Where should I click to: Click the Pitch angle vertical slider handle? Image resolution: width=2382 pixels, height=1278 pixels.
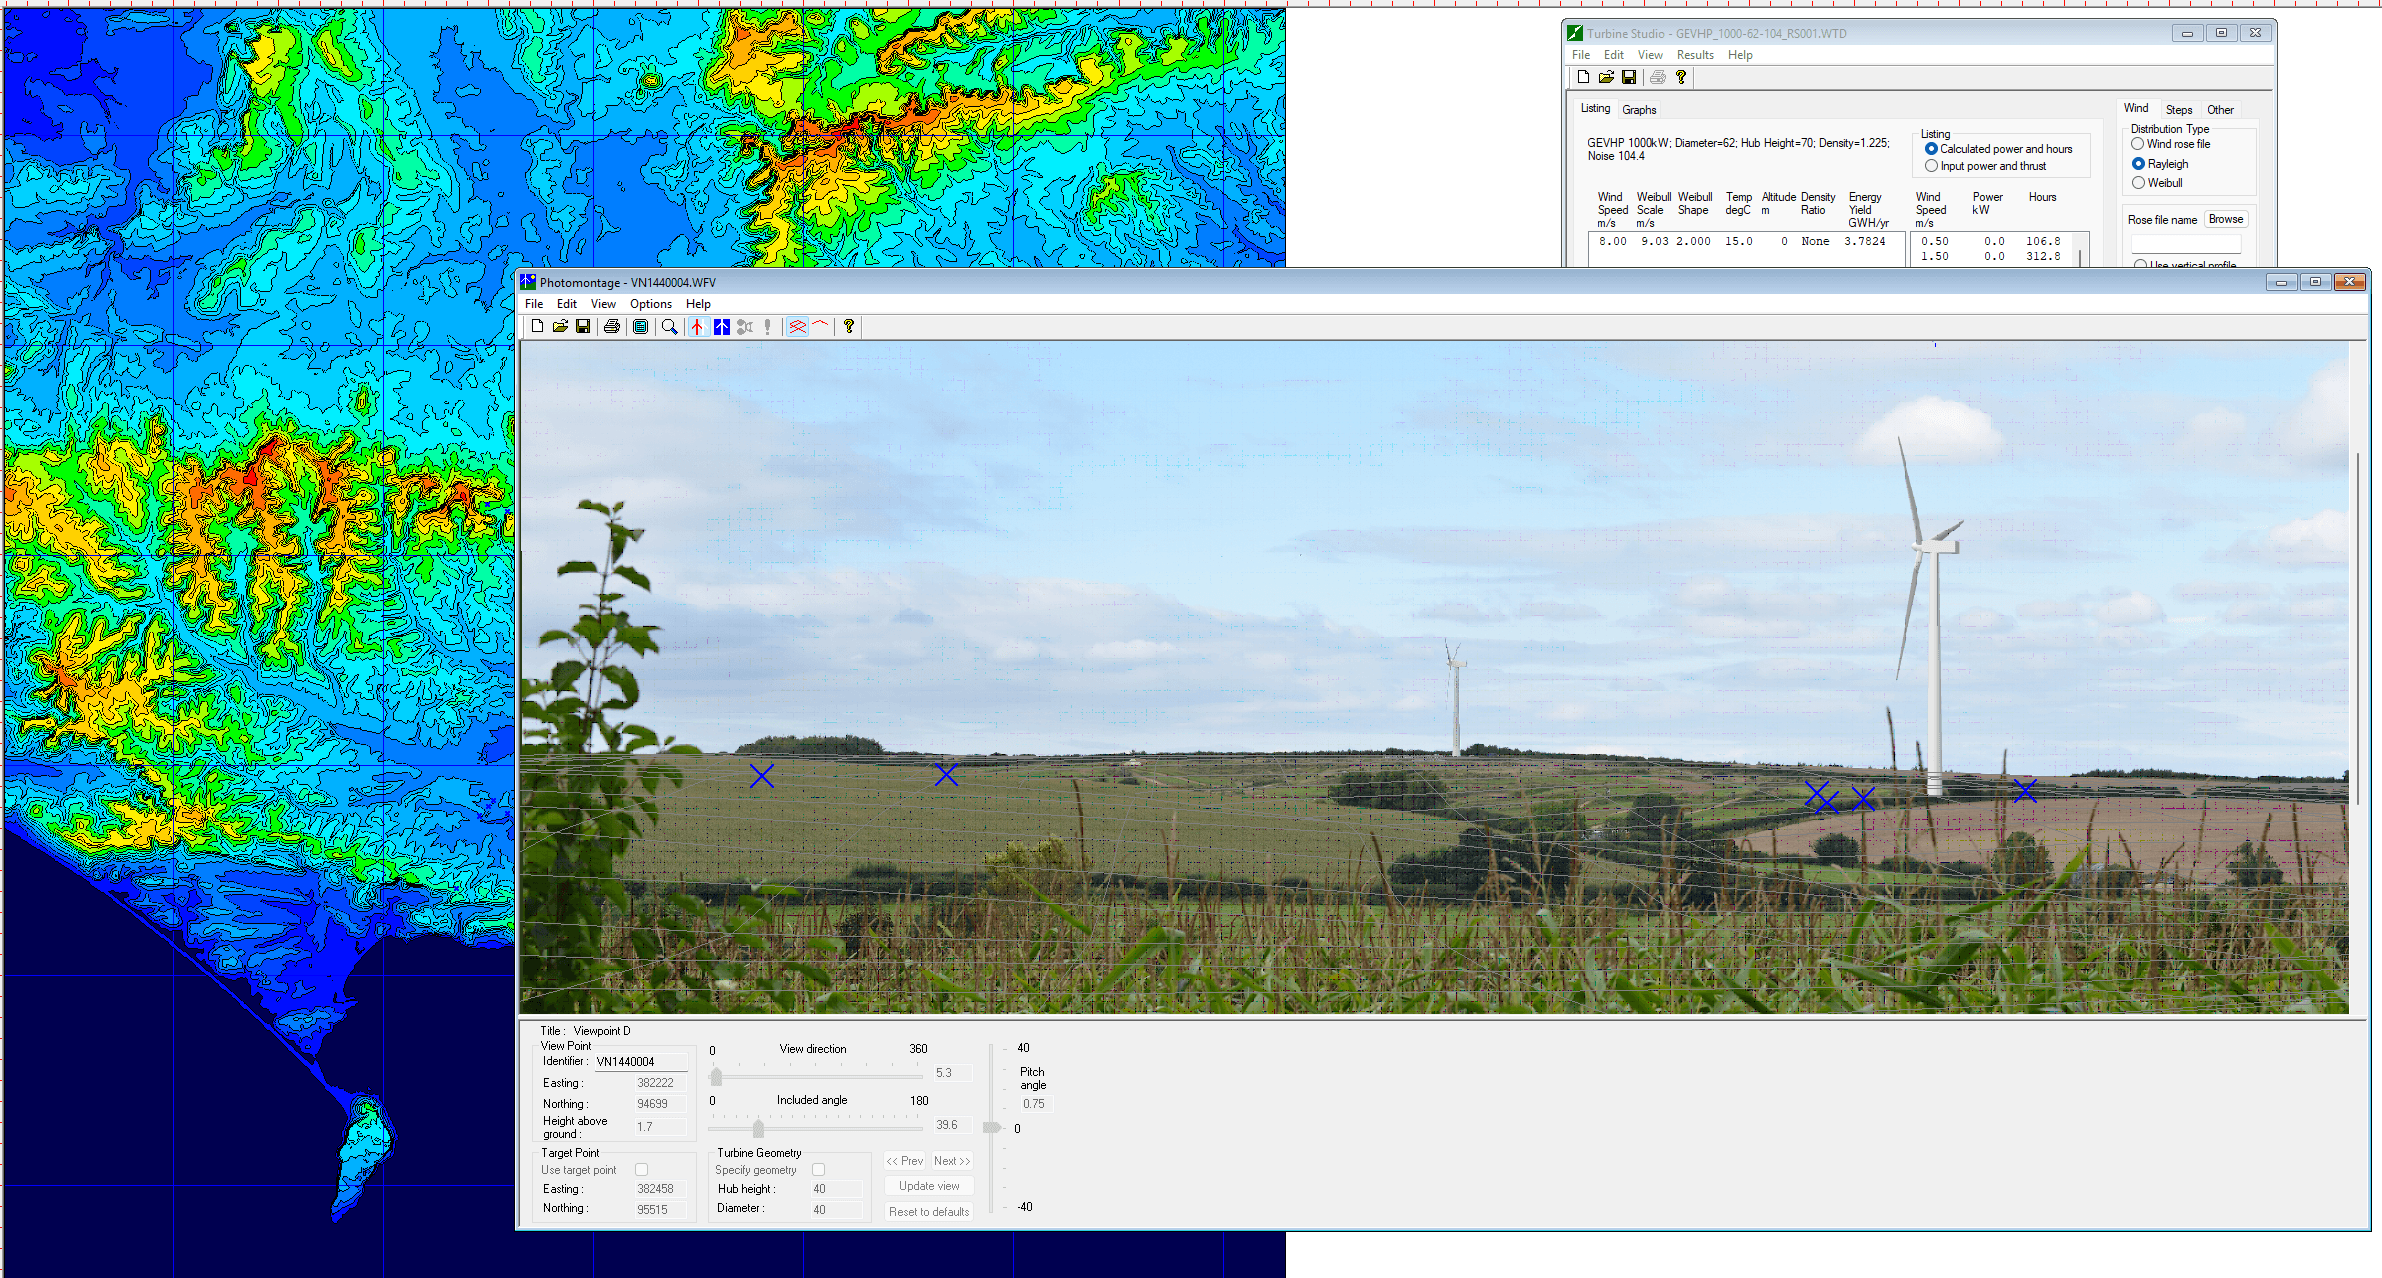click(991, 1127)
